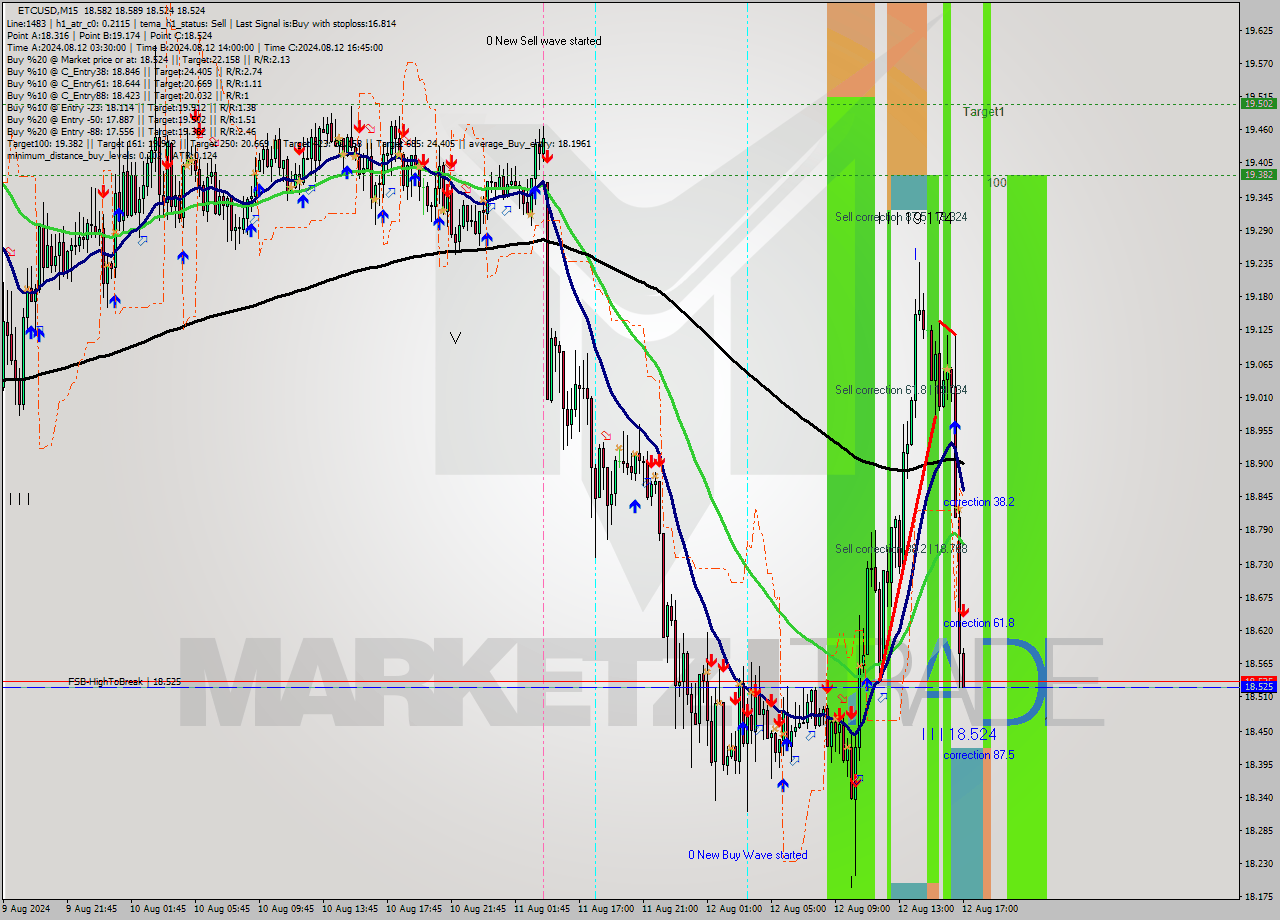Image resolution: width=1280 pixels, height=920 pixels.
Task: Click the 18.175 price on the axis
Action: (x=1258, y=897)
